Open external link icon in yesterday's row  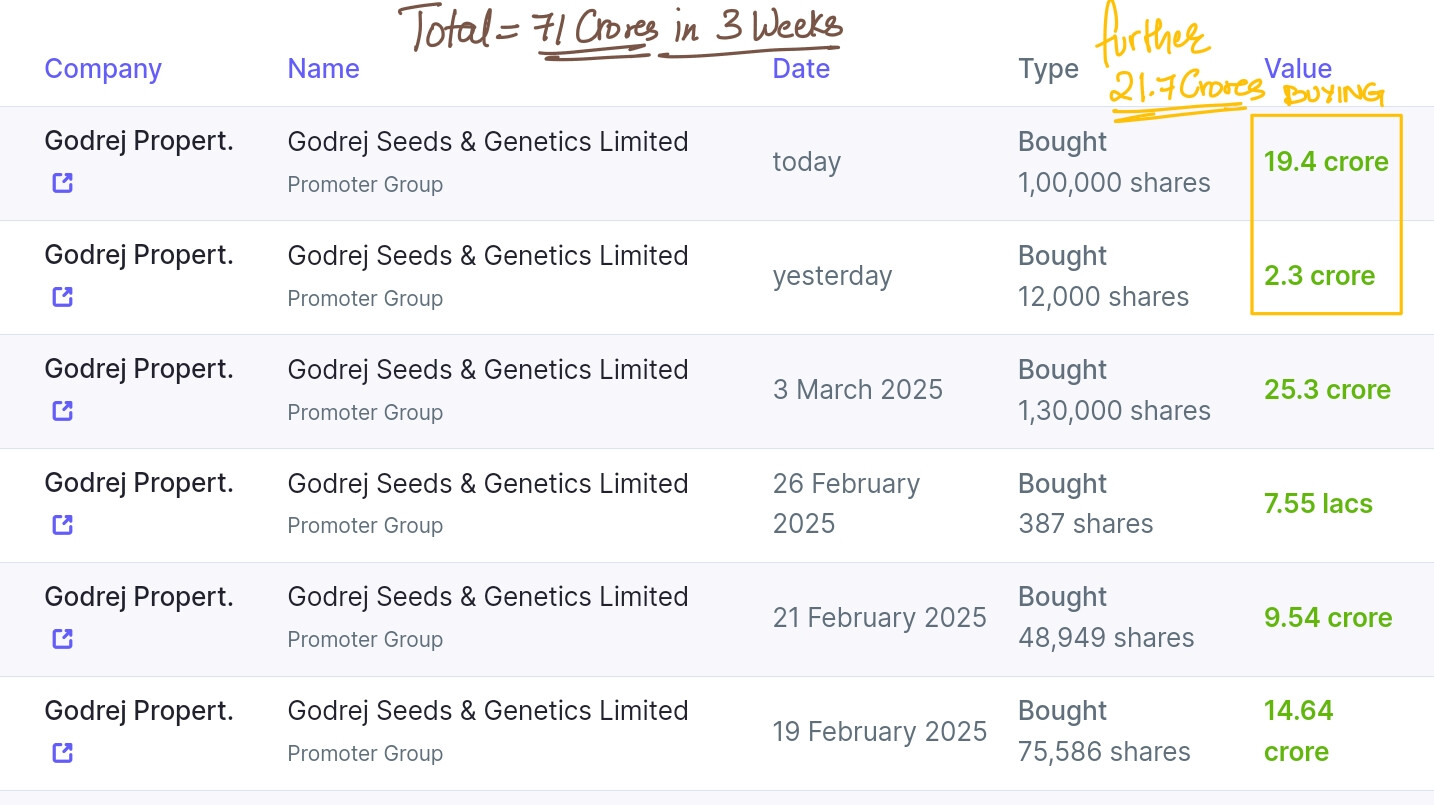tap(62, 297)
